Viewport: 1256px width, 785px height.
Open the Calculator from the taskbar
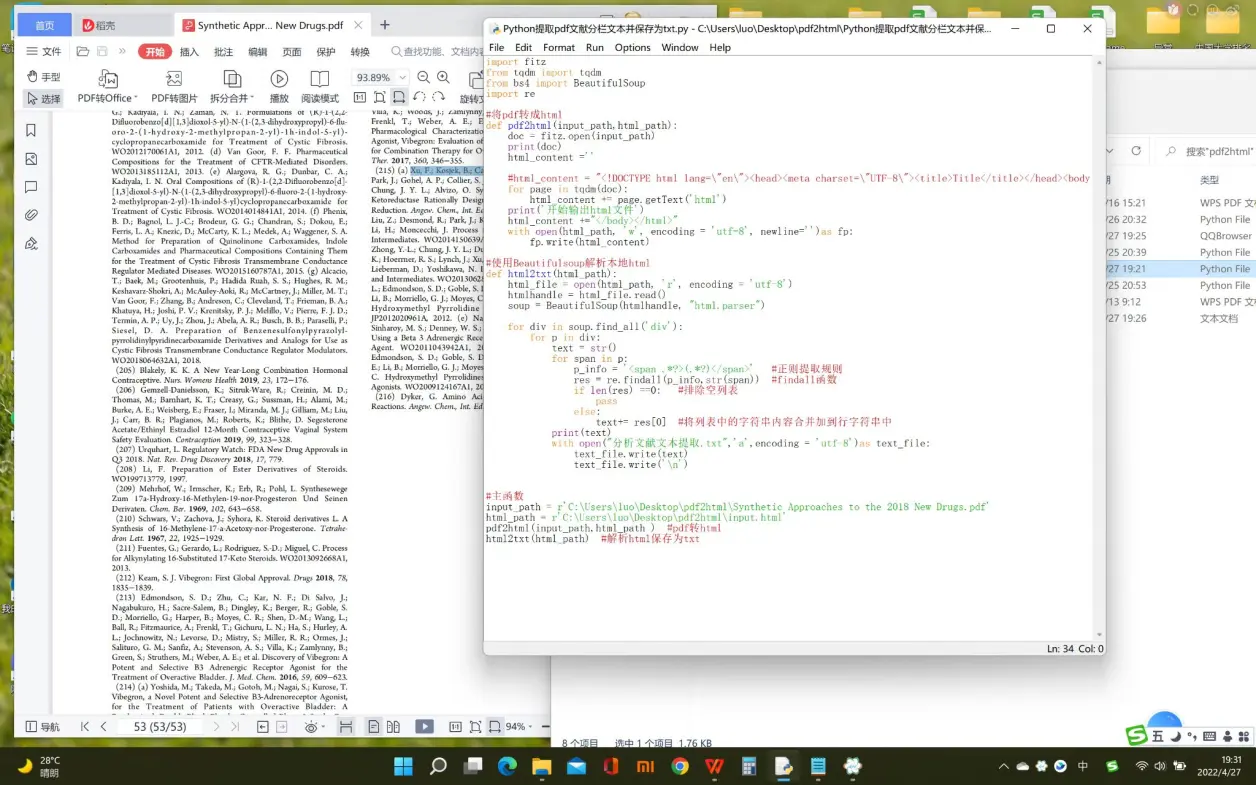(x=749, y=767)
